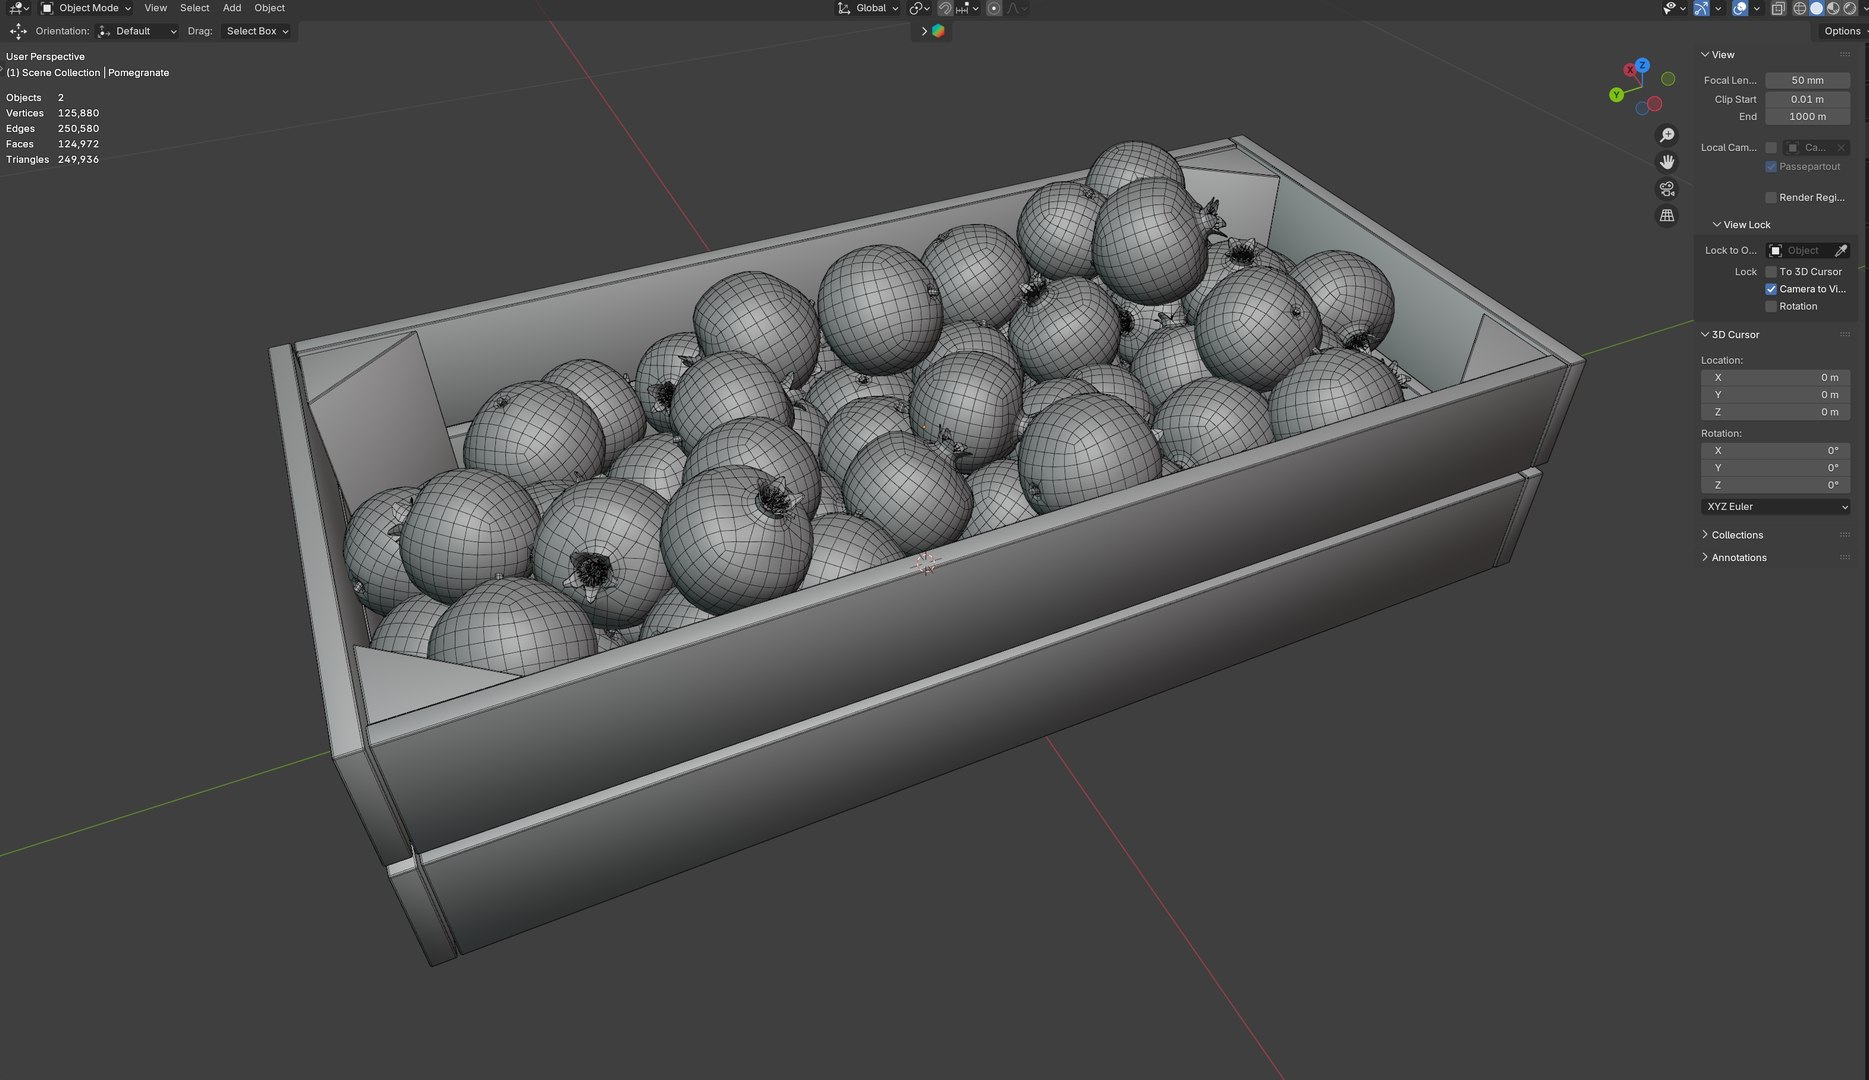Click the Z axis on navigation gizmo

click(1642, 65)
